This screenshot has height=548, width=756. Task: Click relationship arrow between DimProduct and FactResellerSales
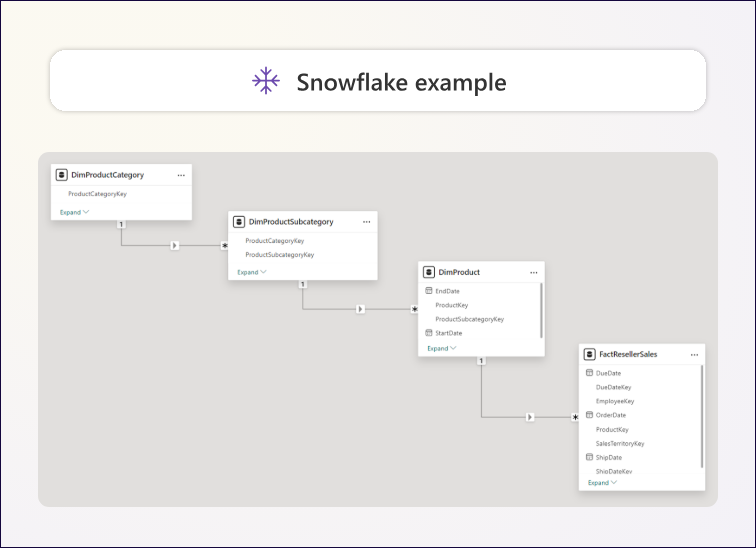530,417
